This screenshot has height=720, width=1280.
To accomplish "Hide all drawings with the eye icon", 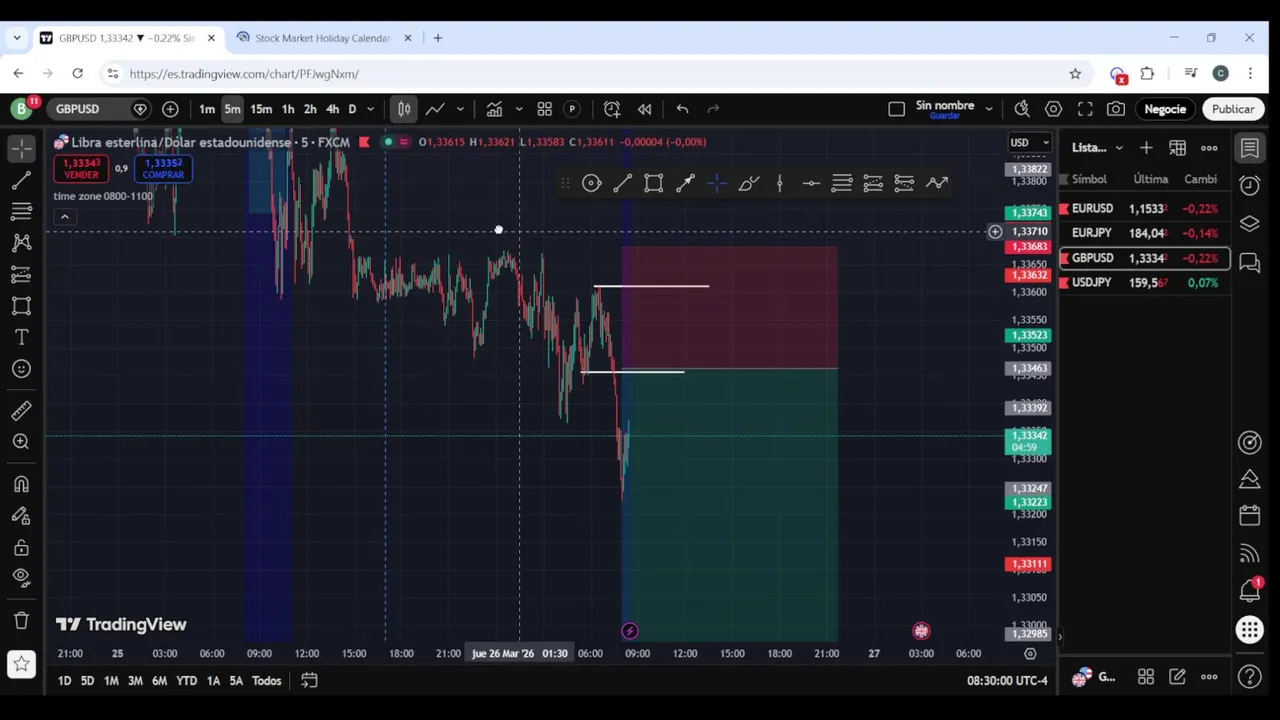I will tap(21, 577).
